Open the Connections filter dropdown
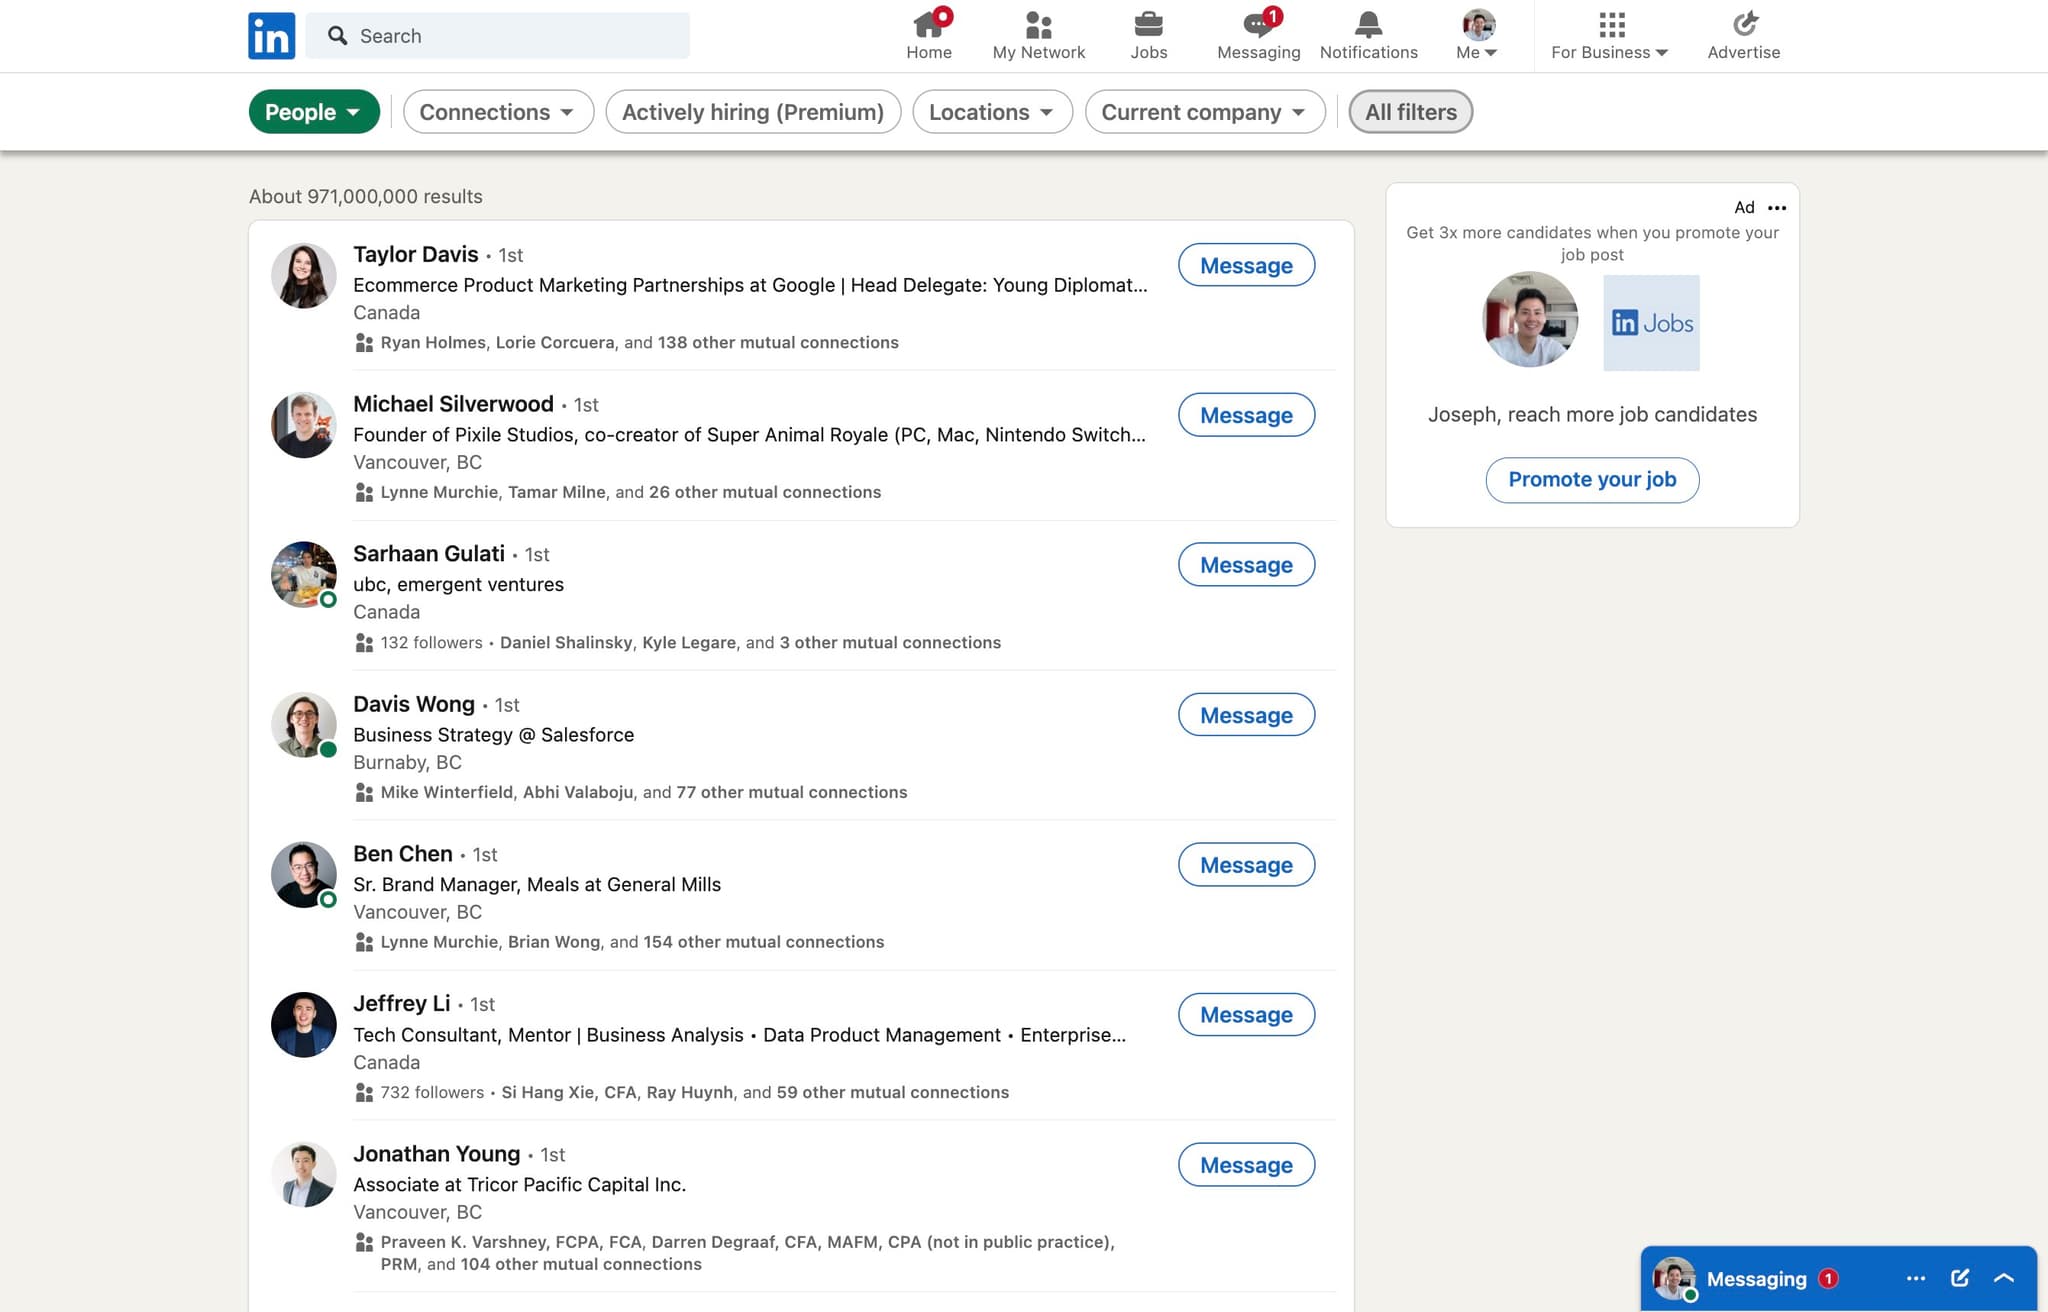 click(x=497, y=111)
